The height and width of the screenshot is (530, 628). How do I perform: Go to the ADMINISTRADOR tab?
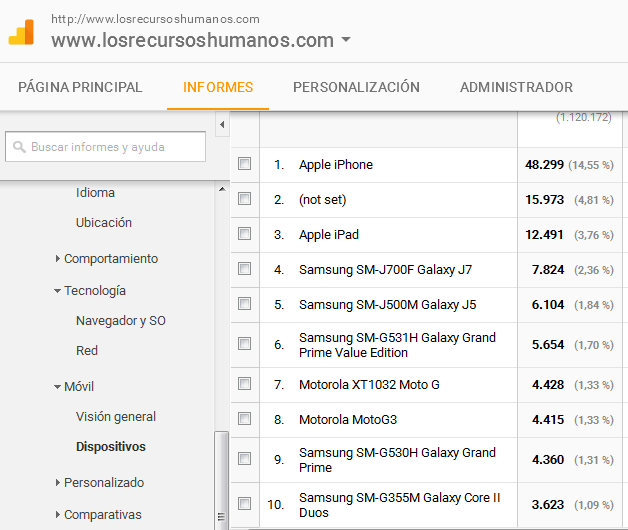coord(516,87)
